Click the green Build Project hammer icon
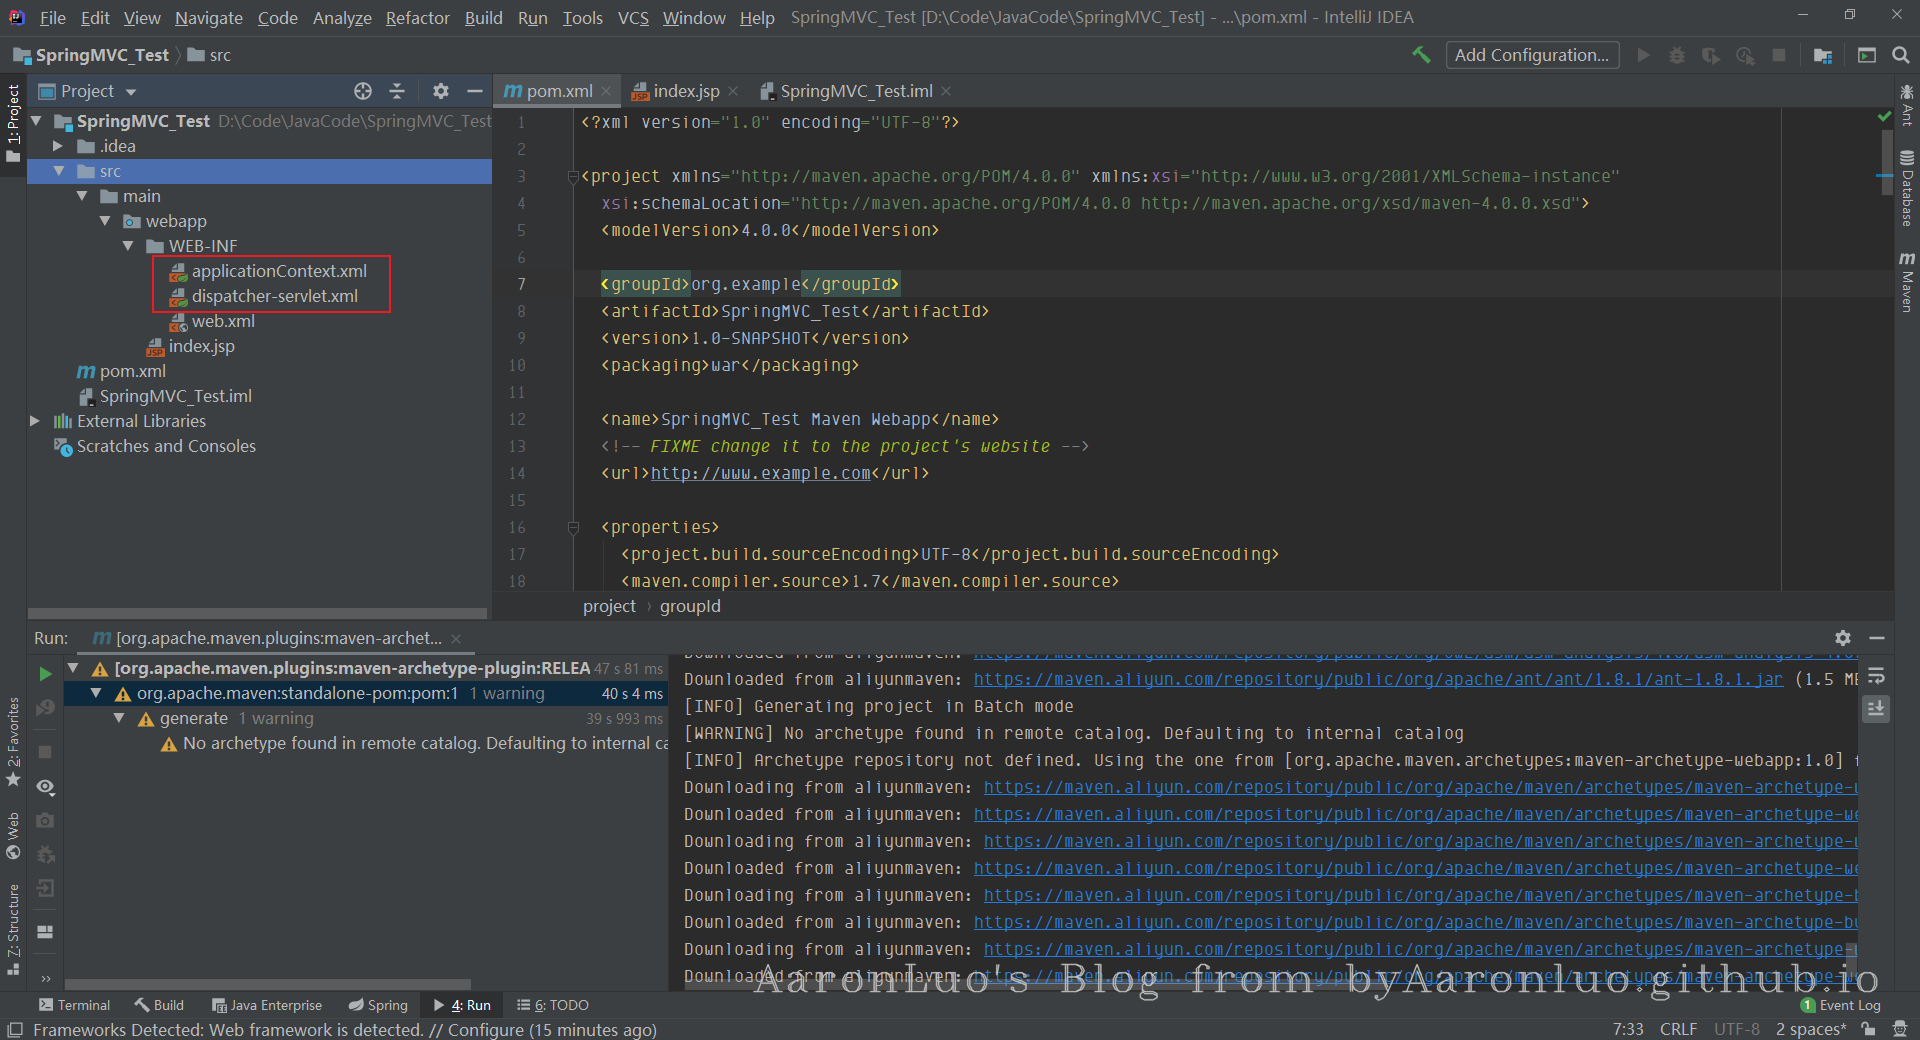 tap(1421, 55)
